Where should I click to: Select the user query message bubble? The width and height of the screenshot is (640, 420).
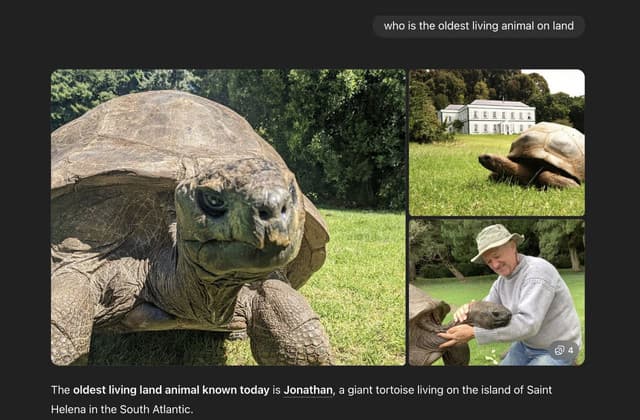point(479,26)
